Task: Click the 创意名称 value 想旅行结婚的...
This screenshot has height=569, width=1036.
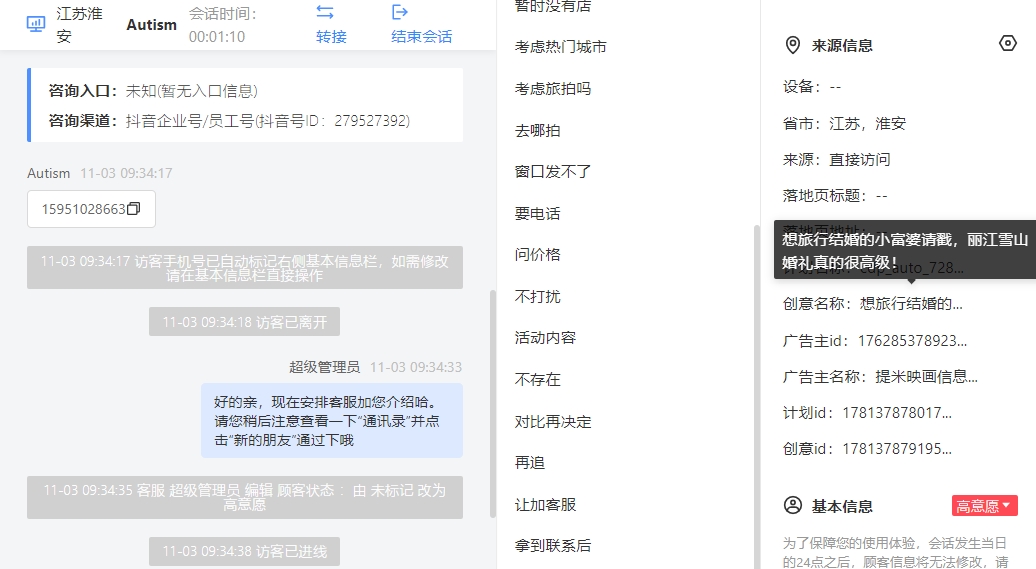Action: click(911, 304)
